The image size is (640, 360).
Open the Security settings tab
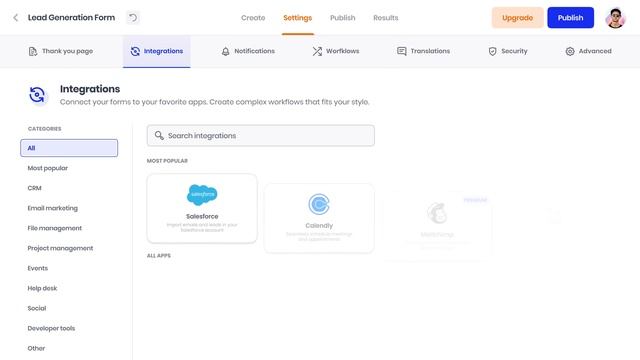(x=508, y=51)
